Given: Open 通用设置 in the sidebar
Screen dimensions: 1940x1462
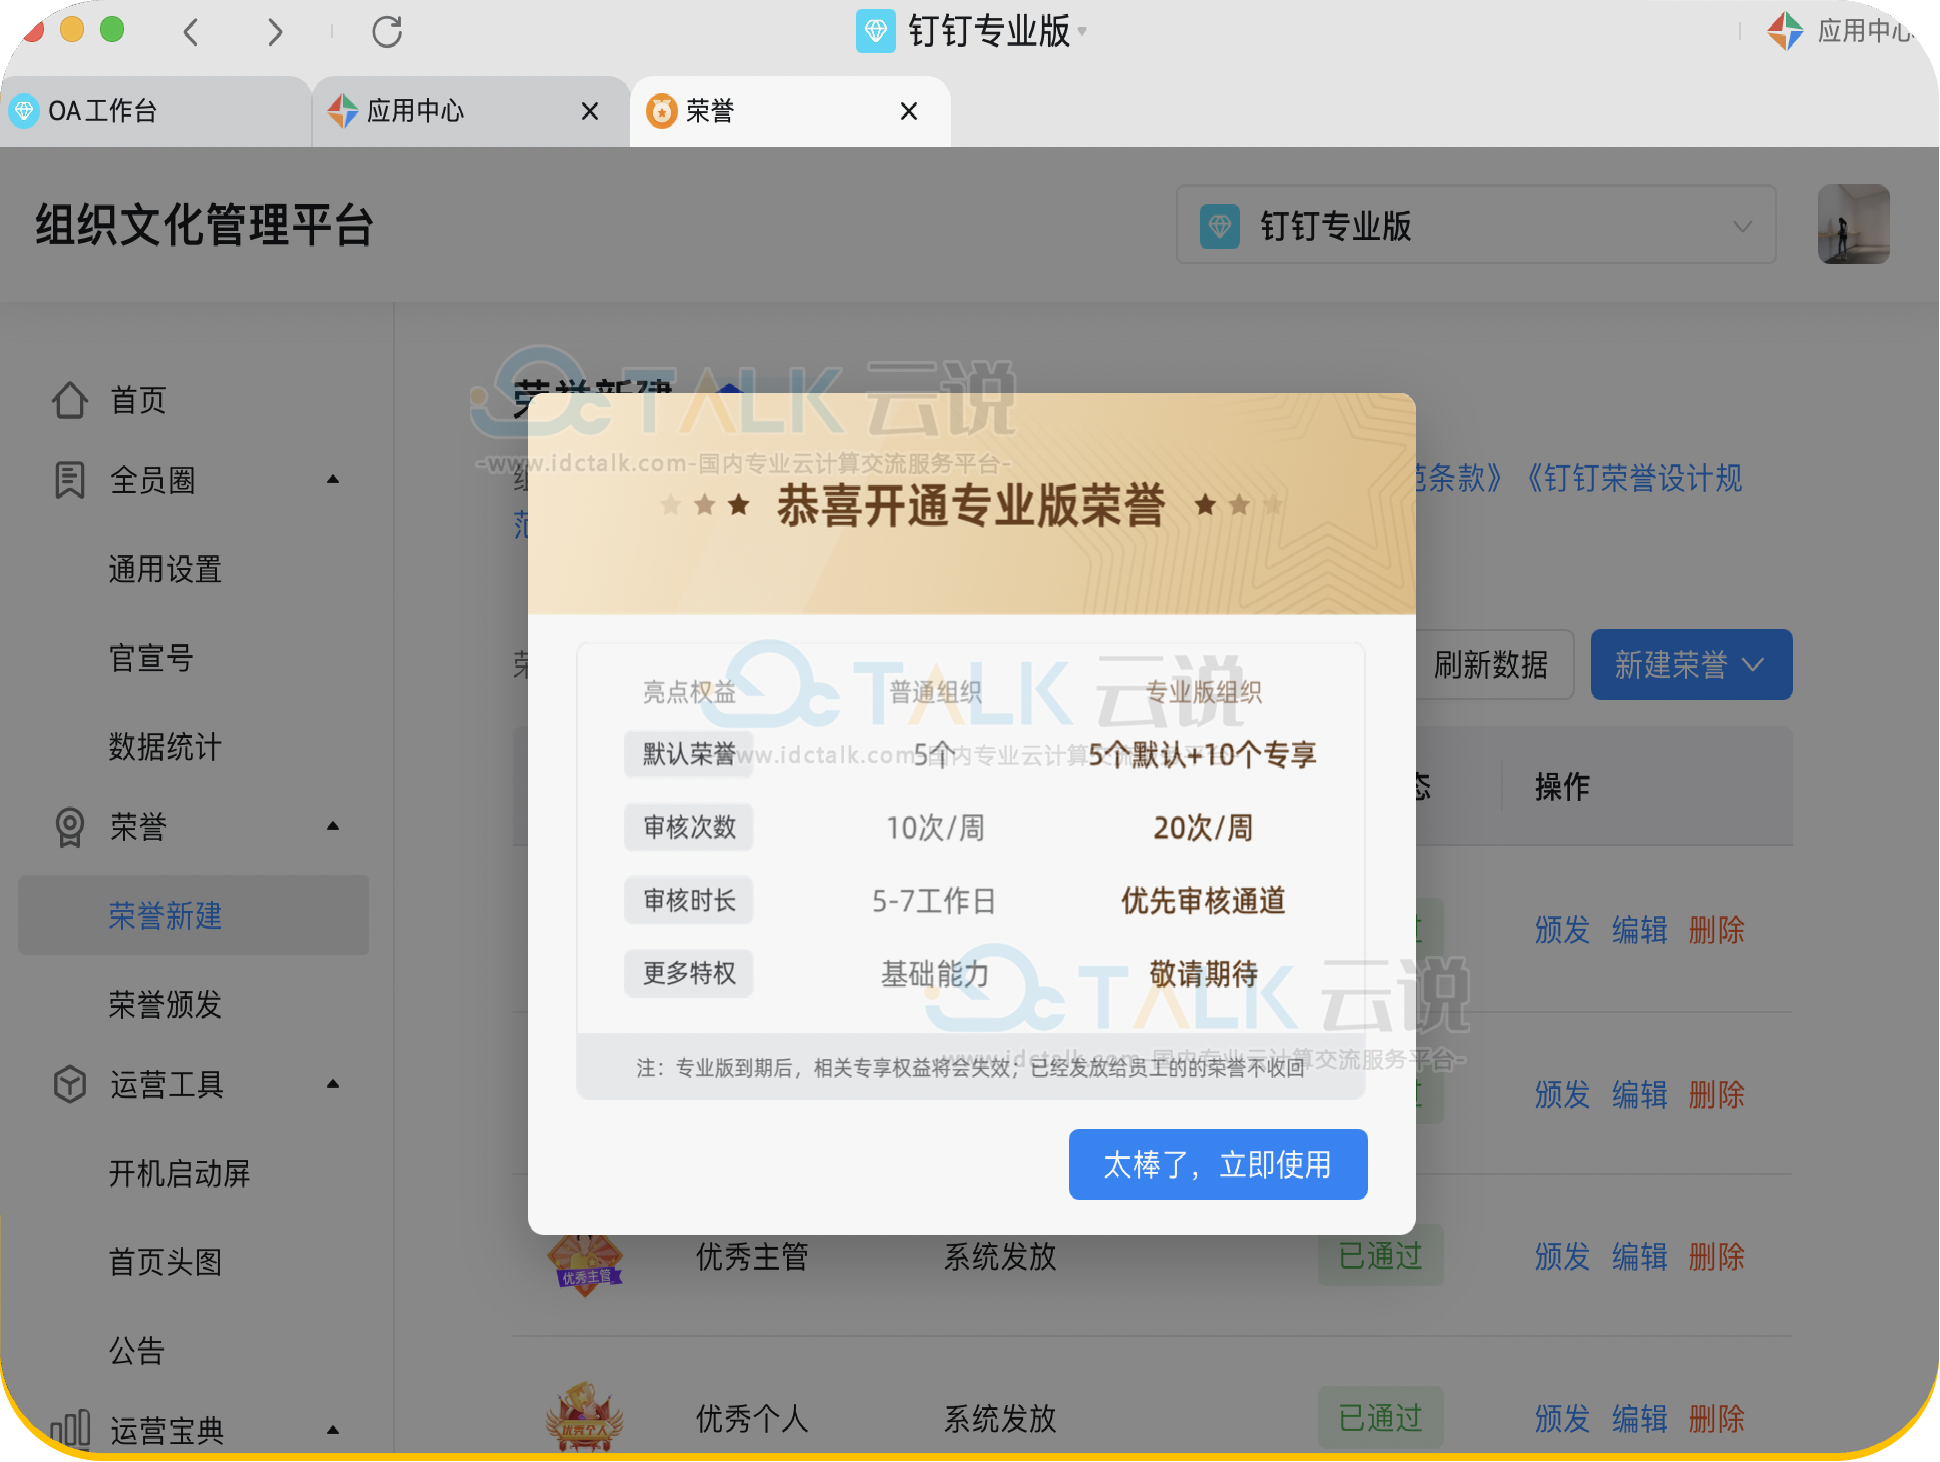Looking at the screenshot, I should pyautogui.click(x=165, y=570).
